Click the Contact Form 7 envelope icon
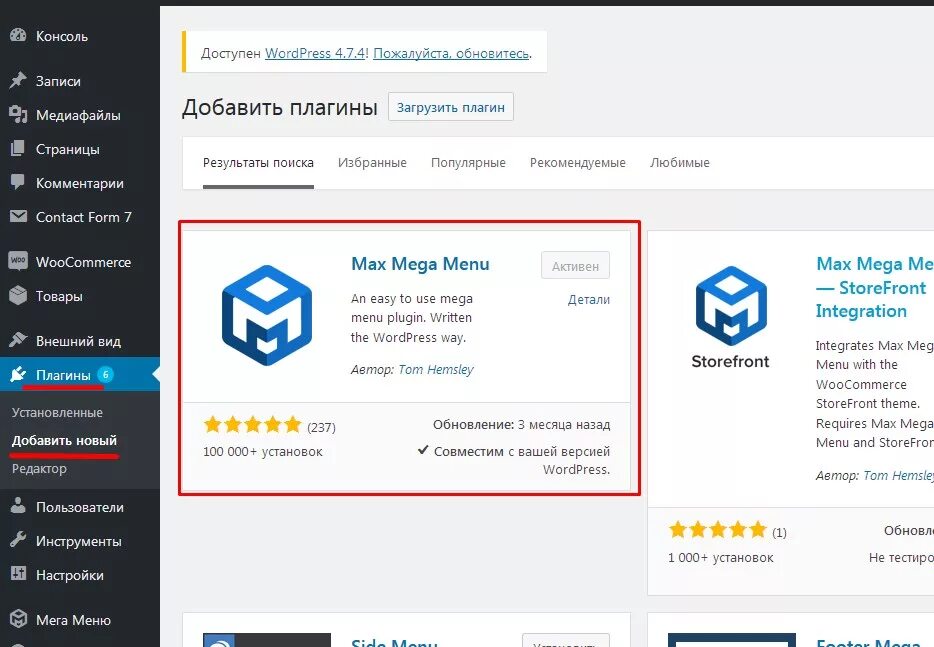This screenshot has height=647, width=934. 18,216
